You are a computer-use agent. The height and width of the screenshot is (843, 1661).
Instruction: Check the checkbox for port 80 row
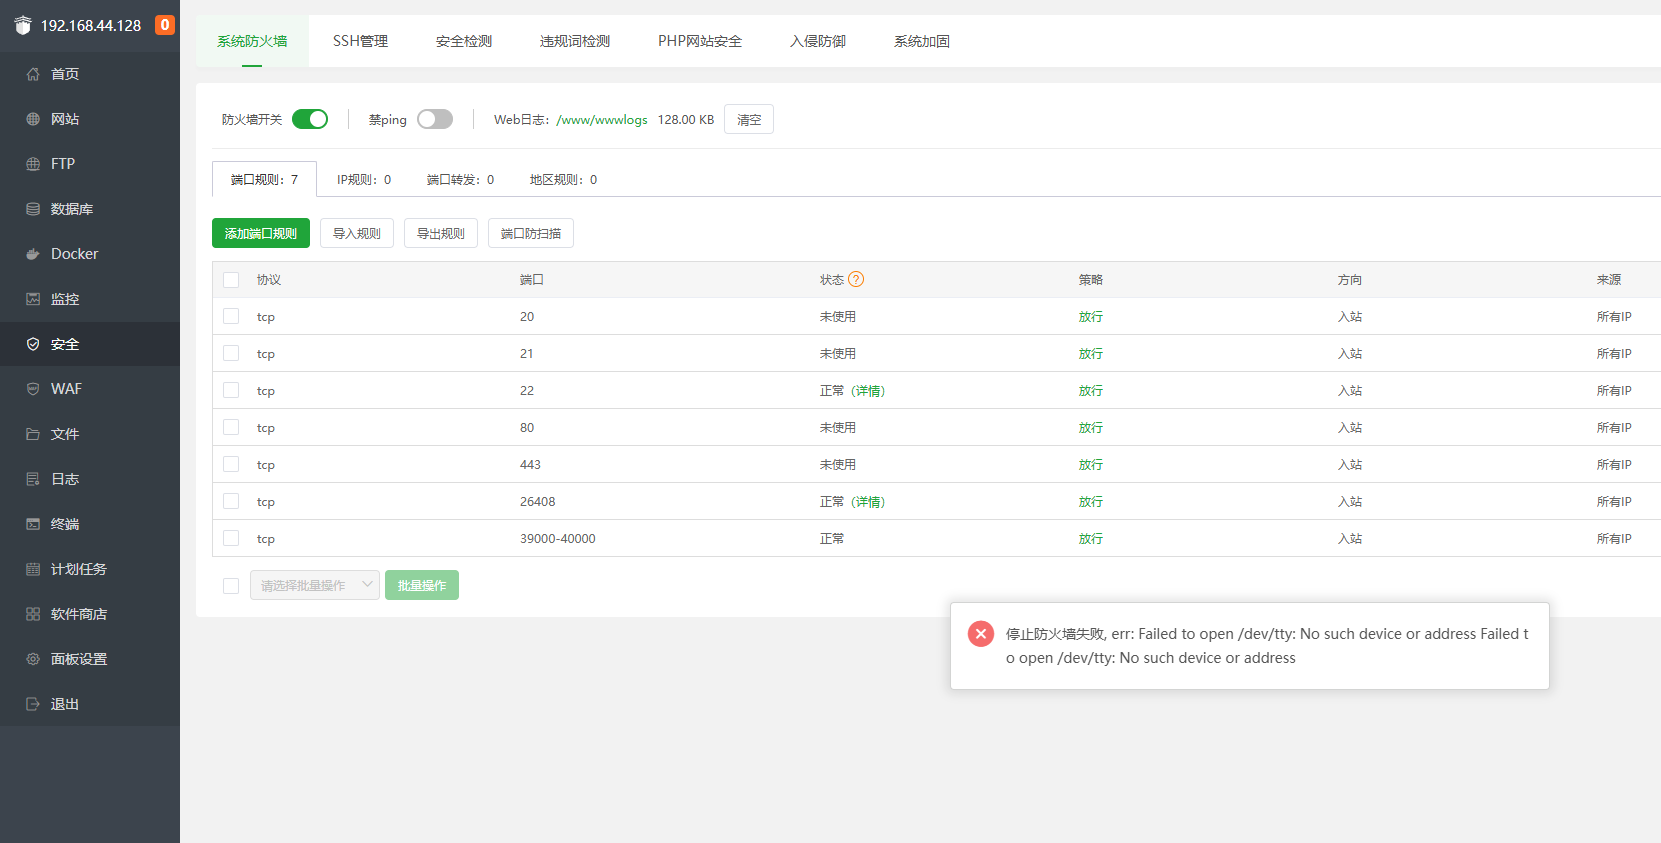(231, 427)
